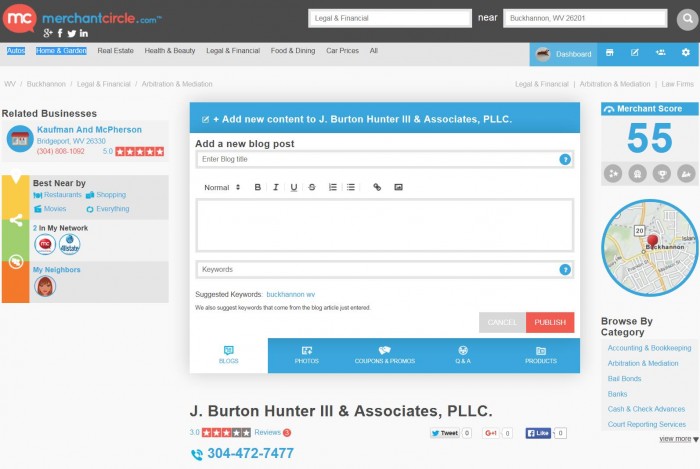700x469 pixels.
Task: Click the Tweet button
Action: (445, 433)
